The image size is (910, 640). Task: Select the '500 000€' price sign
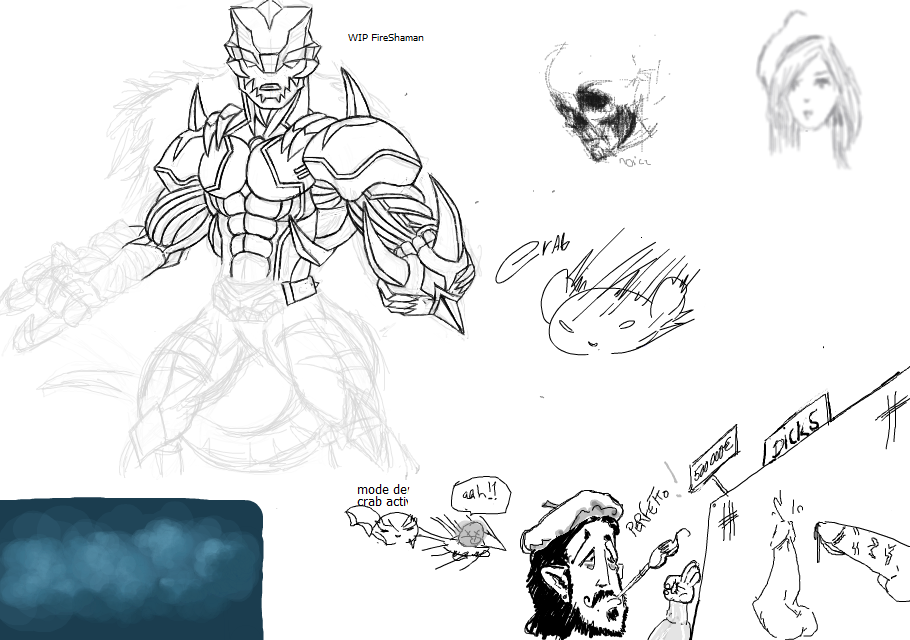(x=715, y=458)
